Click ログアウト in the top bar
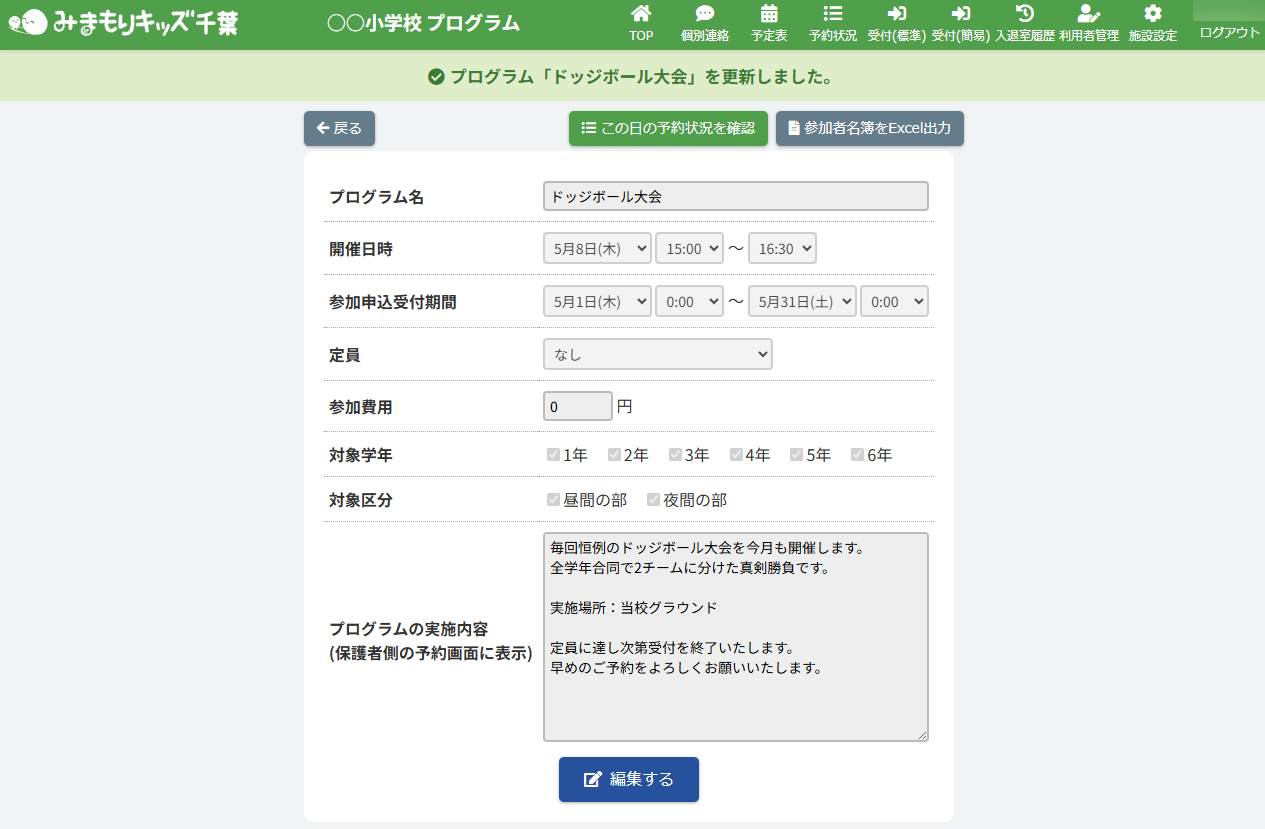Viewport: 1265px width, 829px height. point(1229,32)
